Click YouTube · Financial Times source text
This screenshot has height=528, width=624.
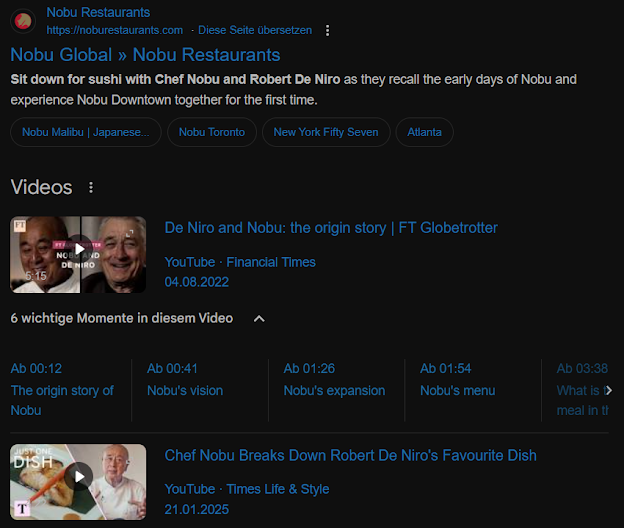pos(240,262)
